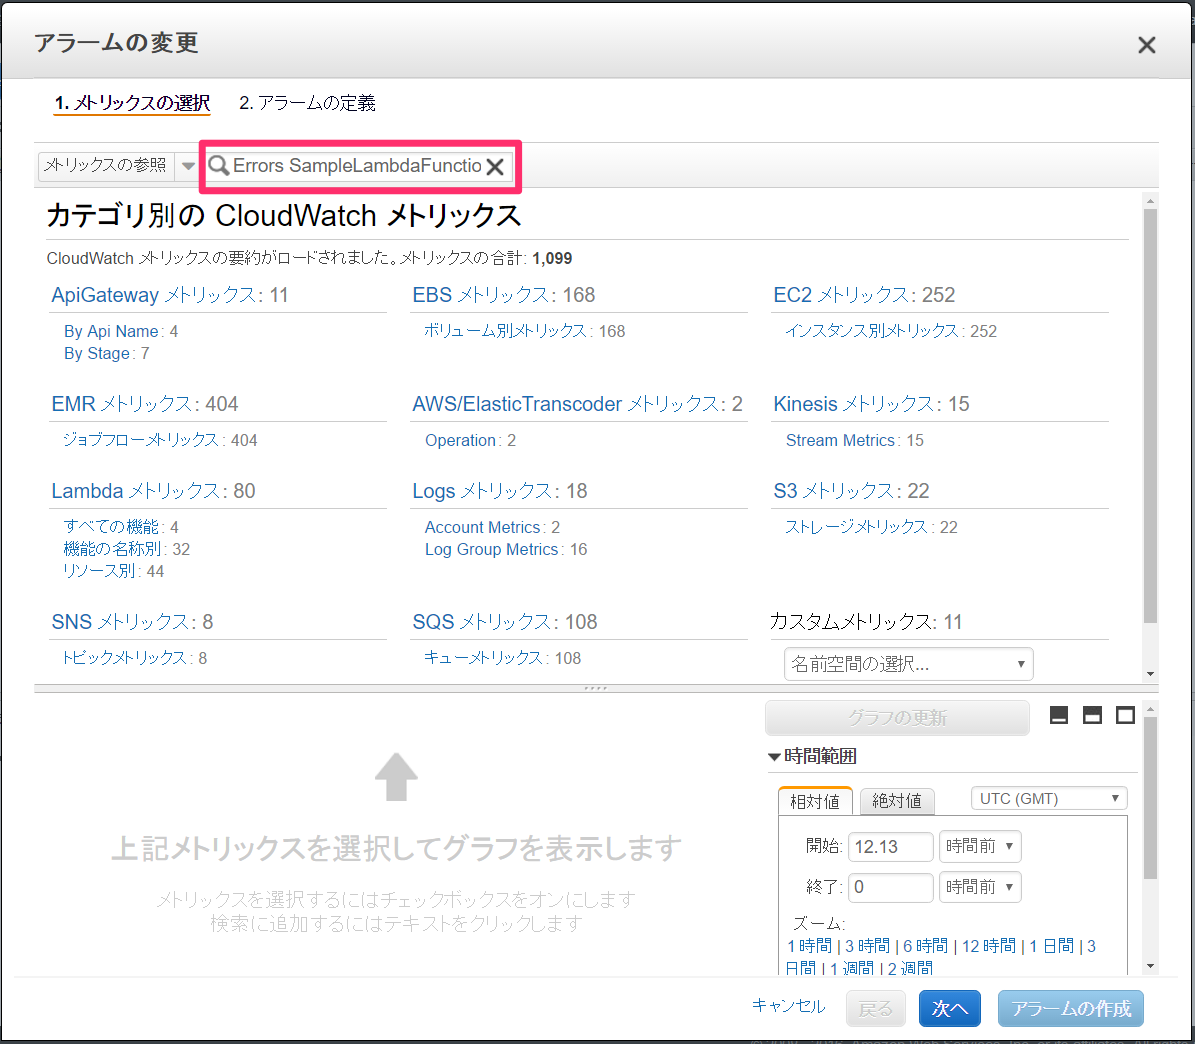This screenshot has height=1044, width=1195.
Task: Collapse the 時間範囲 section
Action: (774, 757)
